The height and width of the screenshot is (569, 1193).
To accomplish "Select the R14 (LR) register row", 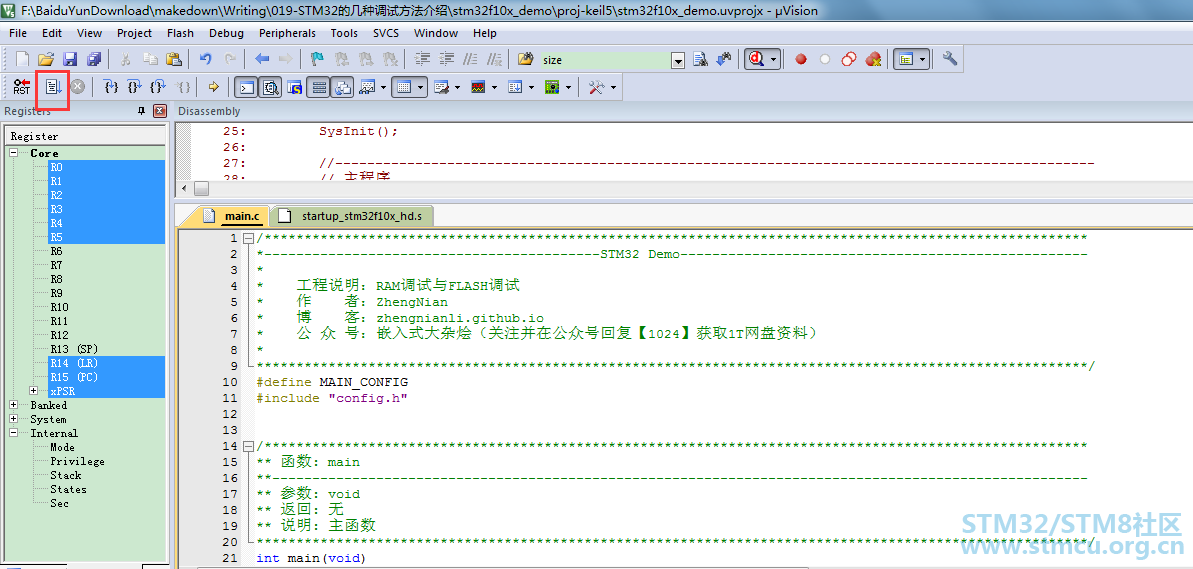I will click(x=106, y=363).
